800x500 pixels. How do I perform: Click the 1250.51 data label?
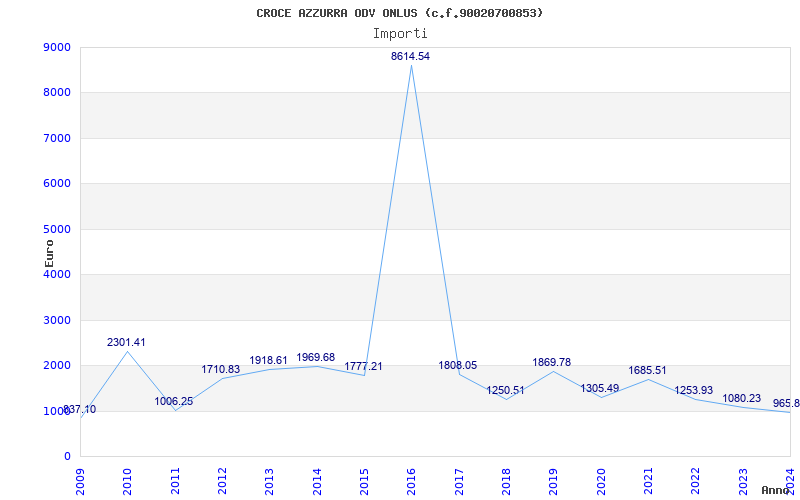coord(505,390)
